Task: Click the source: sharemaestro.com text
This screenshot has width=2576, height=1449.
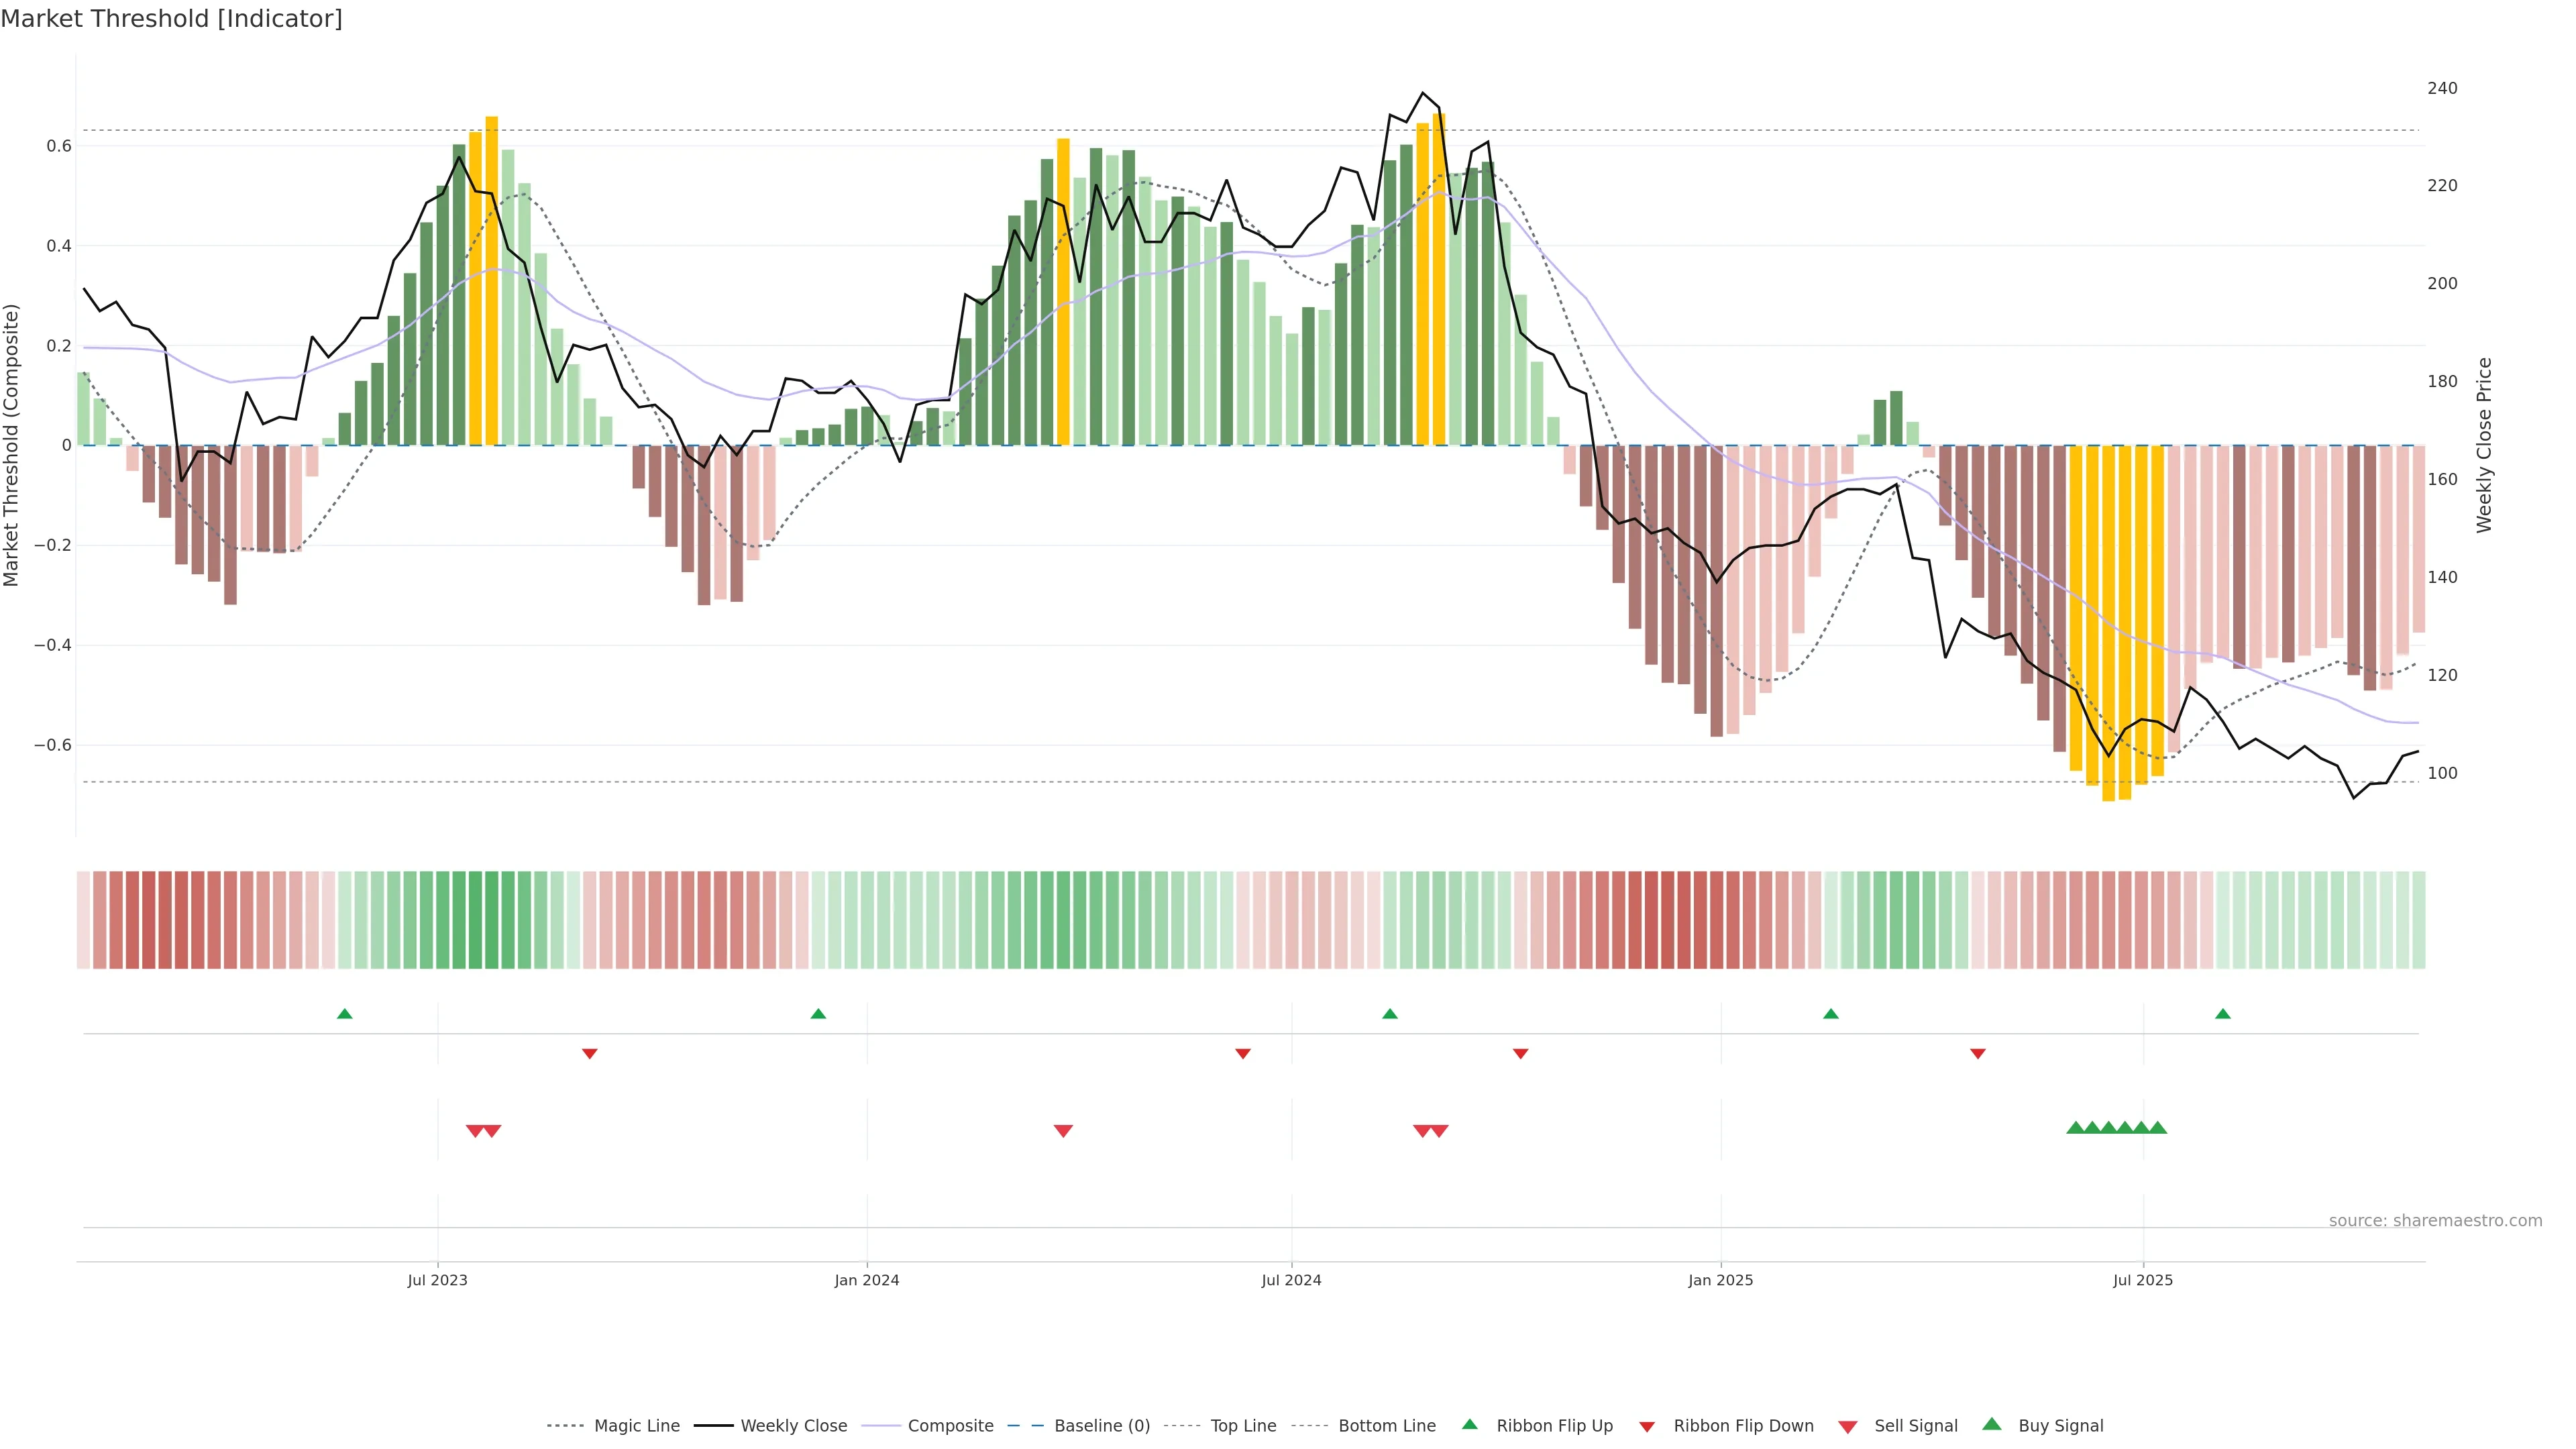Action: (2435, 1220)
